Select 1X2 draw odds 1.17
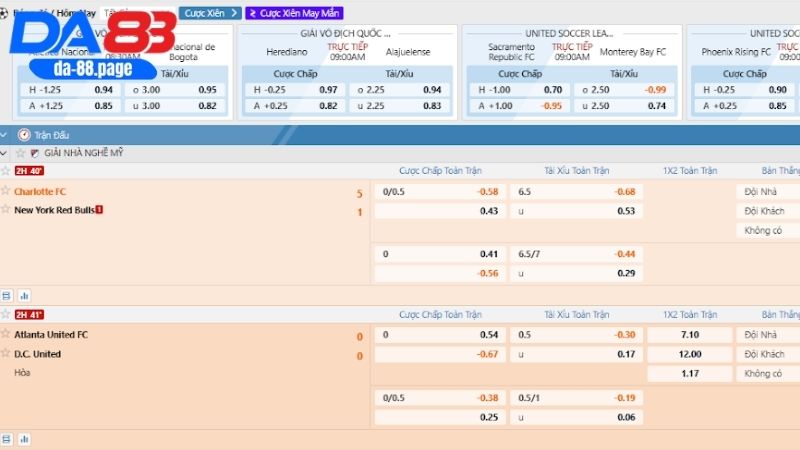Image resolution: width=800 pixels, height=450 pixels. point(690,373)
